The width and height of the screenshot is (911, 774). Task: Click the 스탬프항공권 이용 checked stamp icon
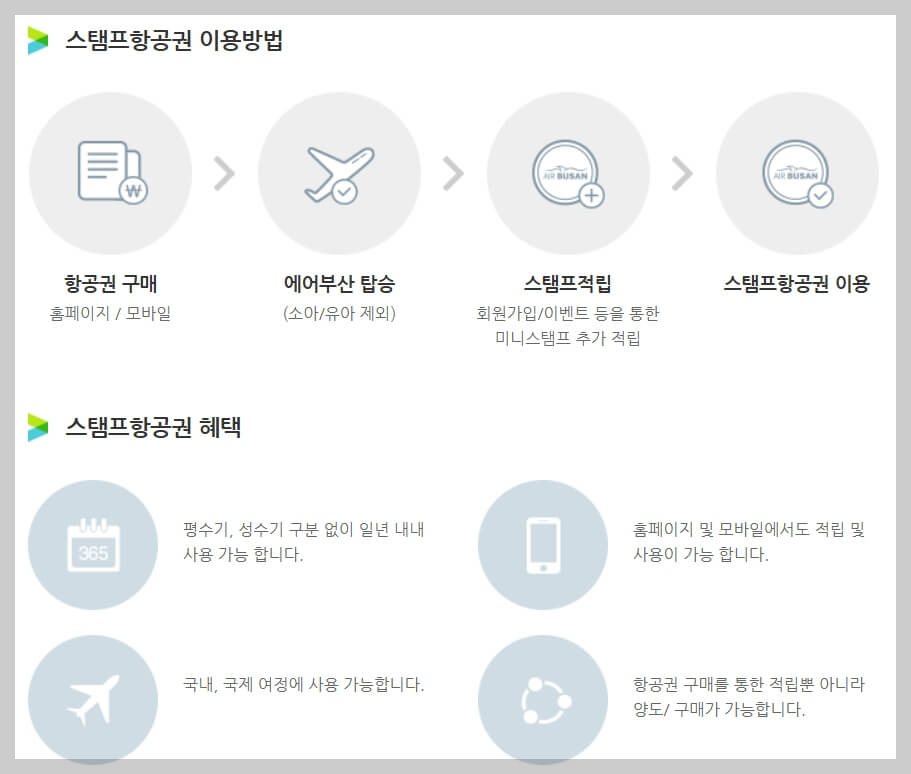click(x=795, y=171)
